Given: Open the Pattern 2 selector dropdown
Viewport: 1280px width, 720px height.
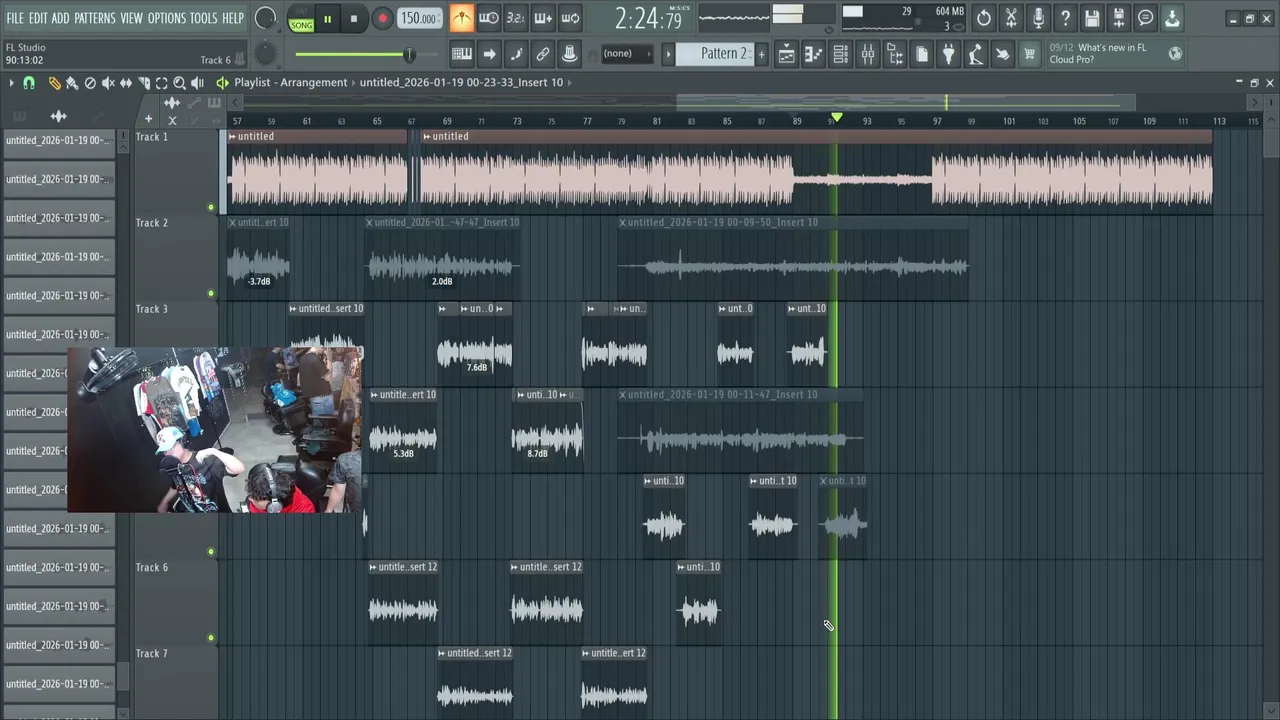Looking at the screenshot, I should [x=714, y=54].
